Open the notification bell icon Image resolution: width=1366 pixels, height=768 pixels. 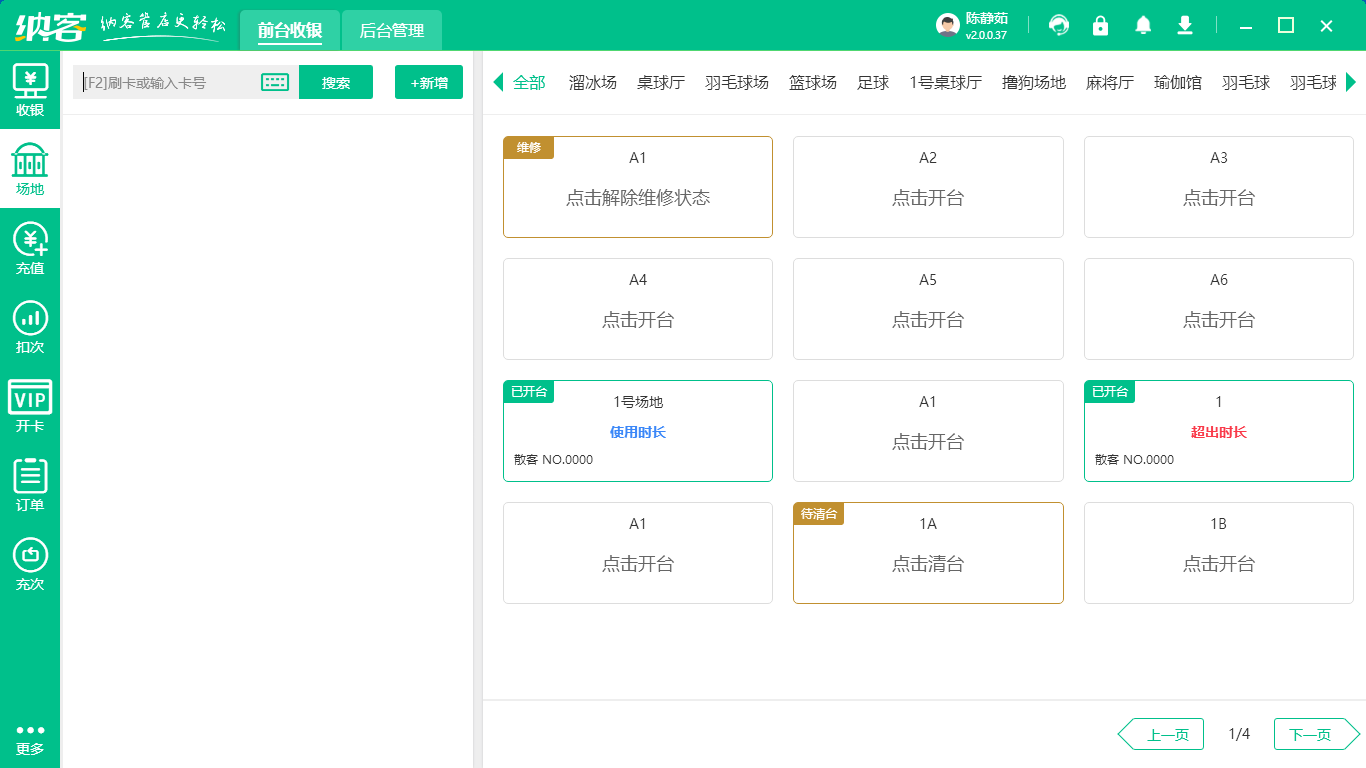[1143, 26]
